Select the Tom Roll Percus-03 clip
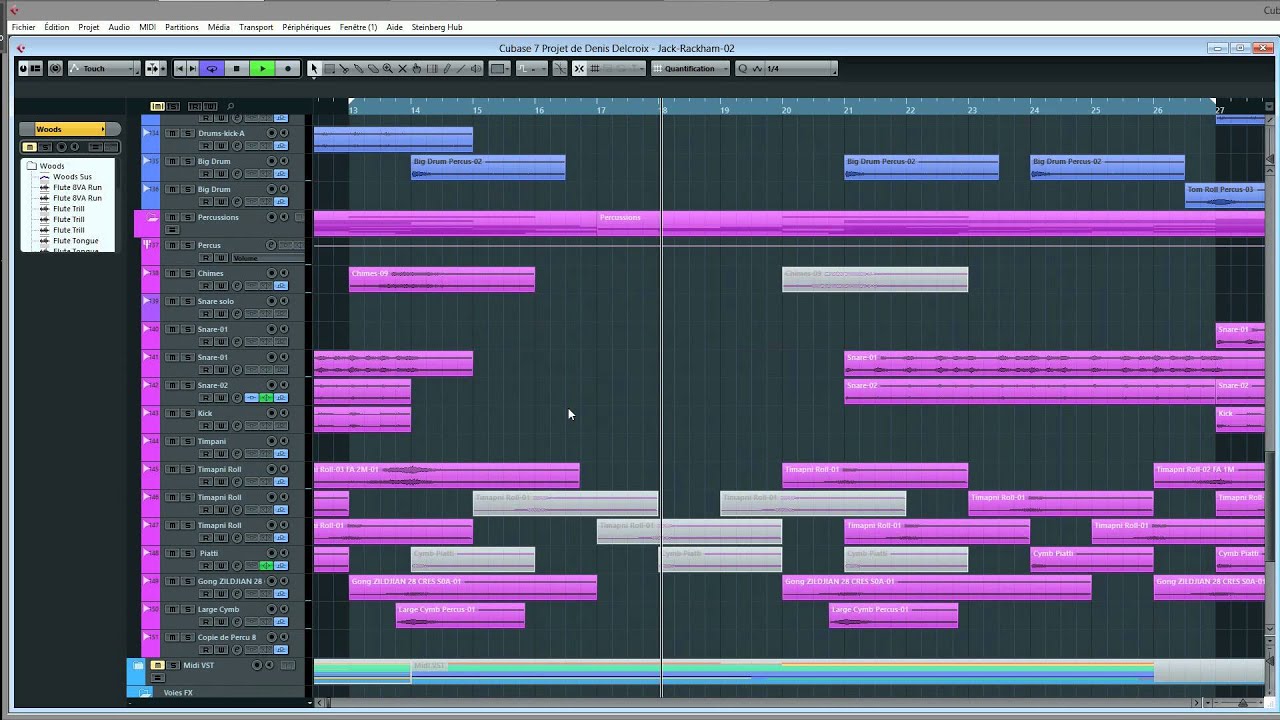Viewport: 1280px width, 720px height. pyautogui.click(x=1225, y=195)
